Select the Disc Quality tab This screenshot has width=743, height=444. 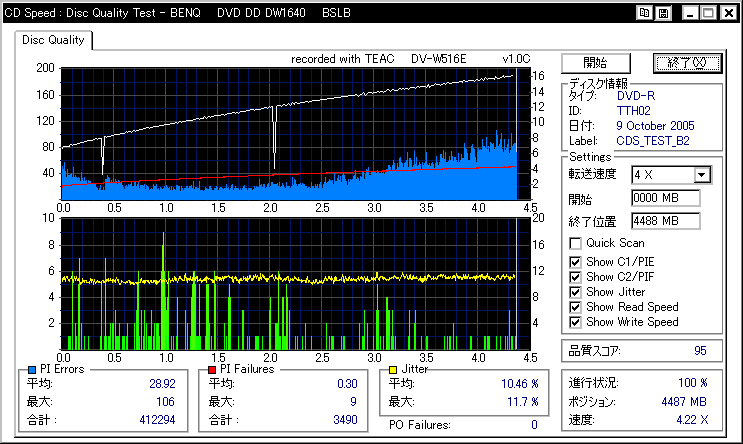53,40
